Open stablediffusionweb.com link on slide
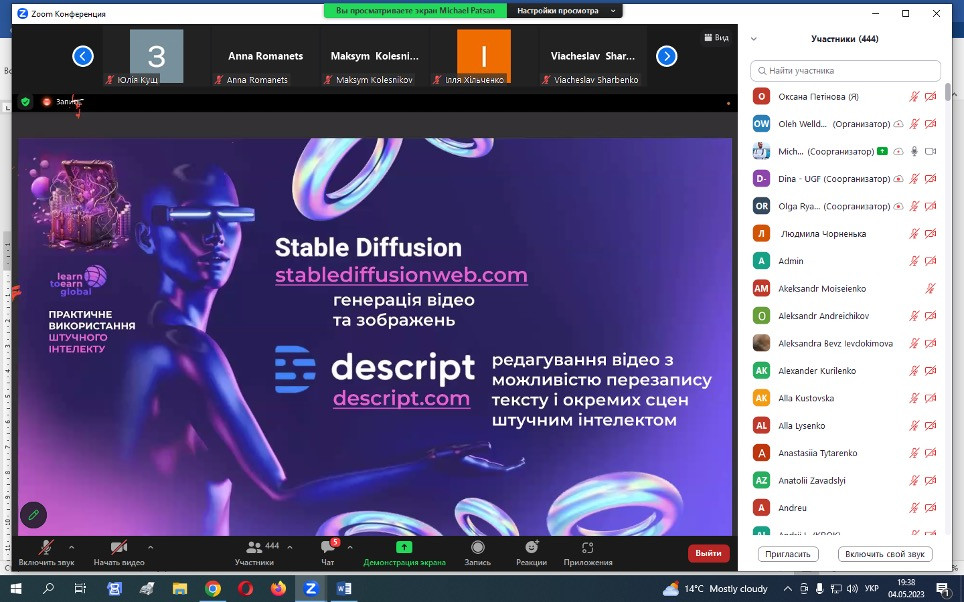This screenshot has width=964, height=602. pyautogui.click(x=401, y=275)
